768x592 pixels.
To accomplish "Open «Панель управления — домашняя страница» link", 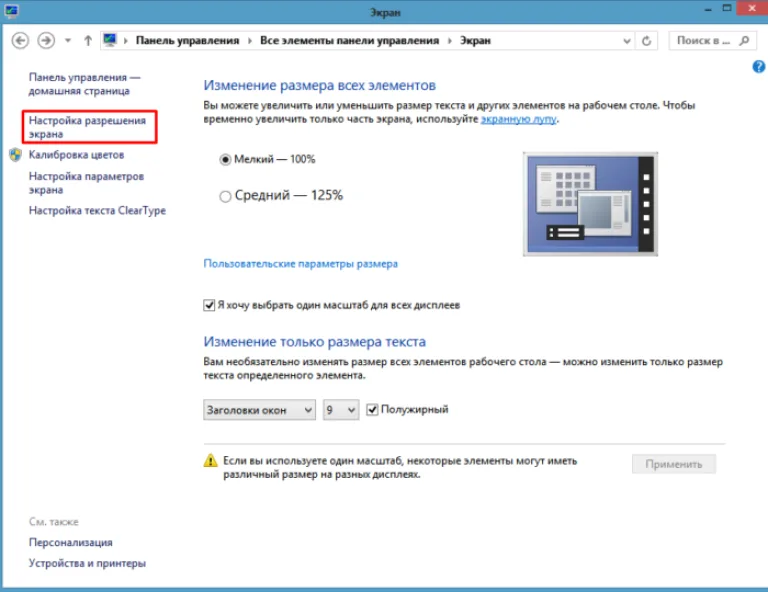I will point(85,84).
